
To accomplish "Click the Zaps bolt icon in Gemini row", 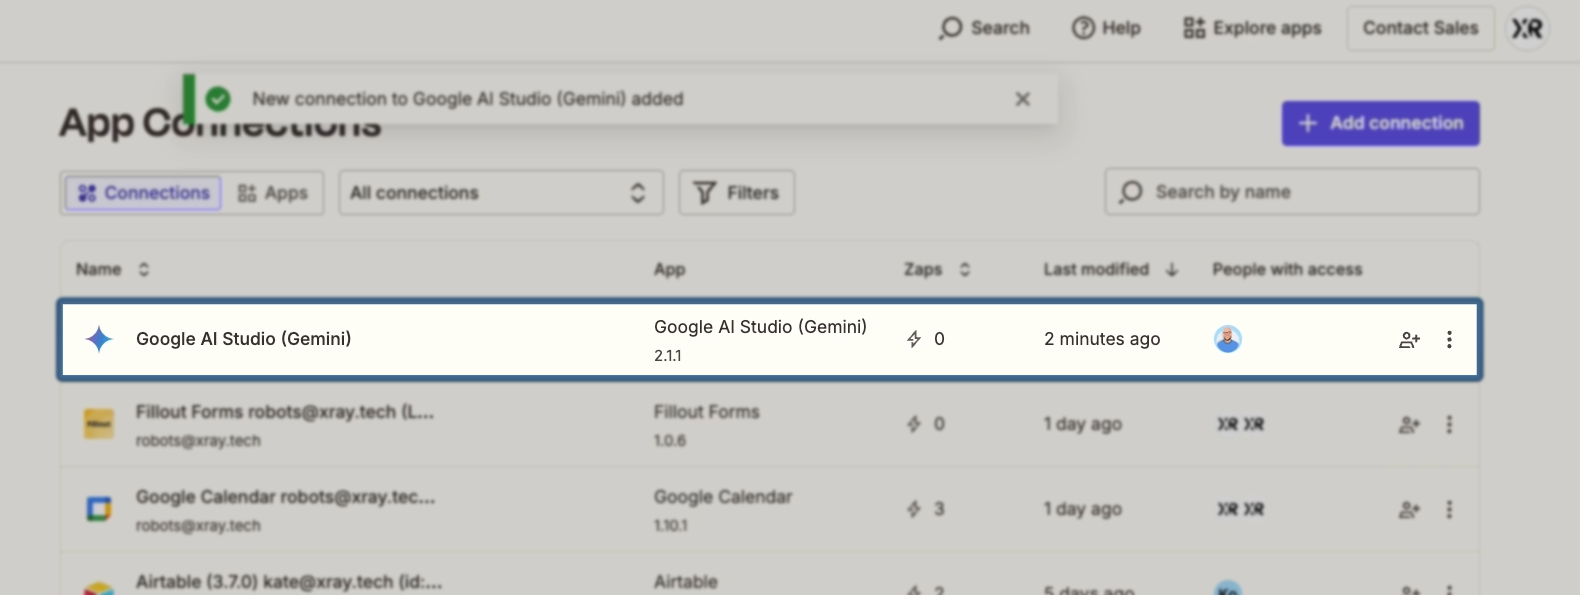I will (914, 339).
